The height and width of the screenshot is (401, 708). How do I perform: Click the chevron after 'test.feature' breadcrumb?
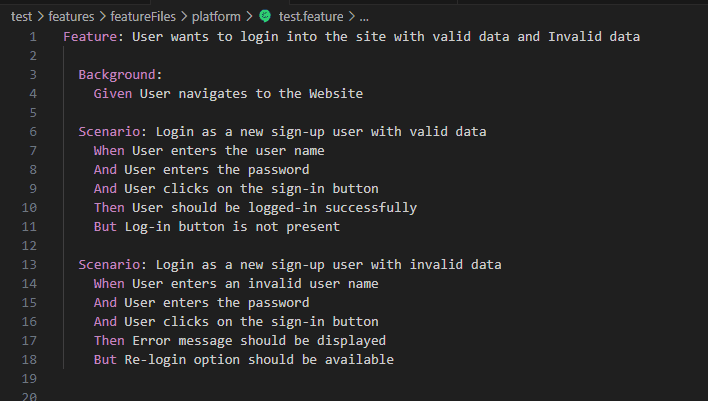tap(351, 17)
